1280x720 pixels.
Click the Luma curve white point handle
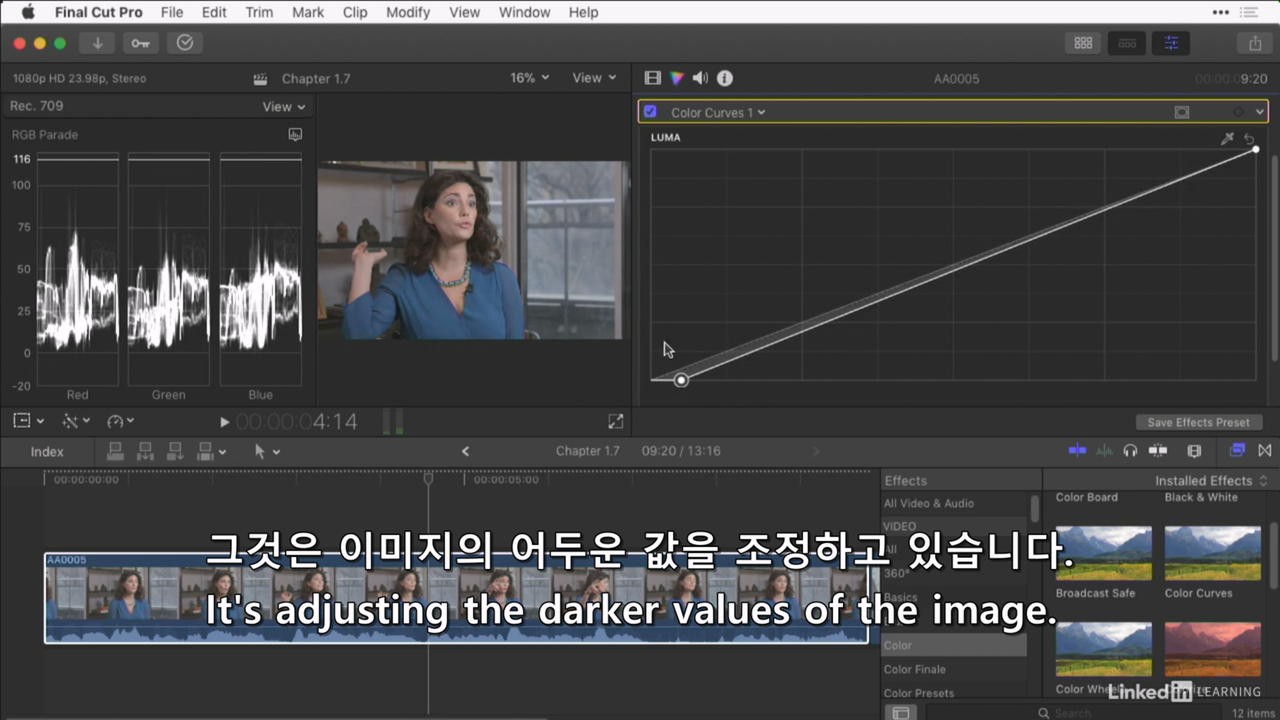[1256, 150]
